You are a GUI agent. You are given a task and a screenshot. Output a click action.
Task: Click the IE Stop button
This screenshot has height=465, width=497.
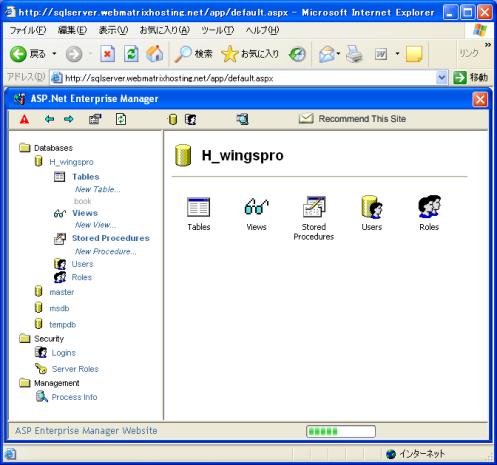(107, 54)
